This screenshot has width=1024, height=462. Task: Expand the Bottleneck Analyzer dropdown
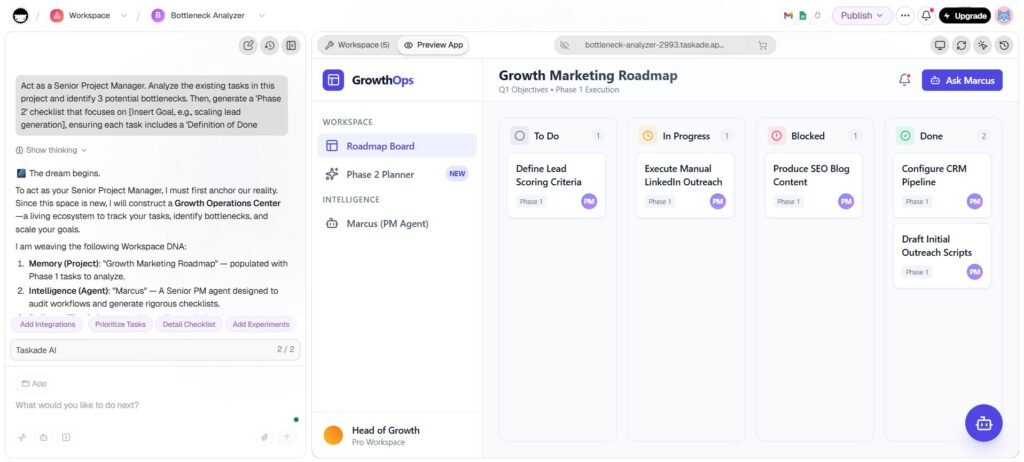[x=261, y=15]
